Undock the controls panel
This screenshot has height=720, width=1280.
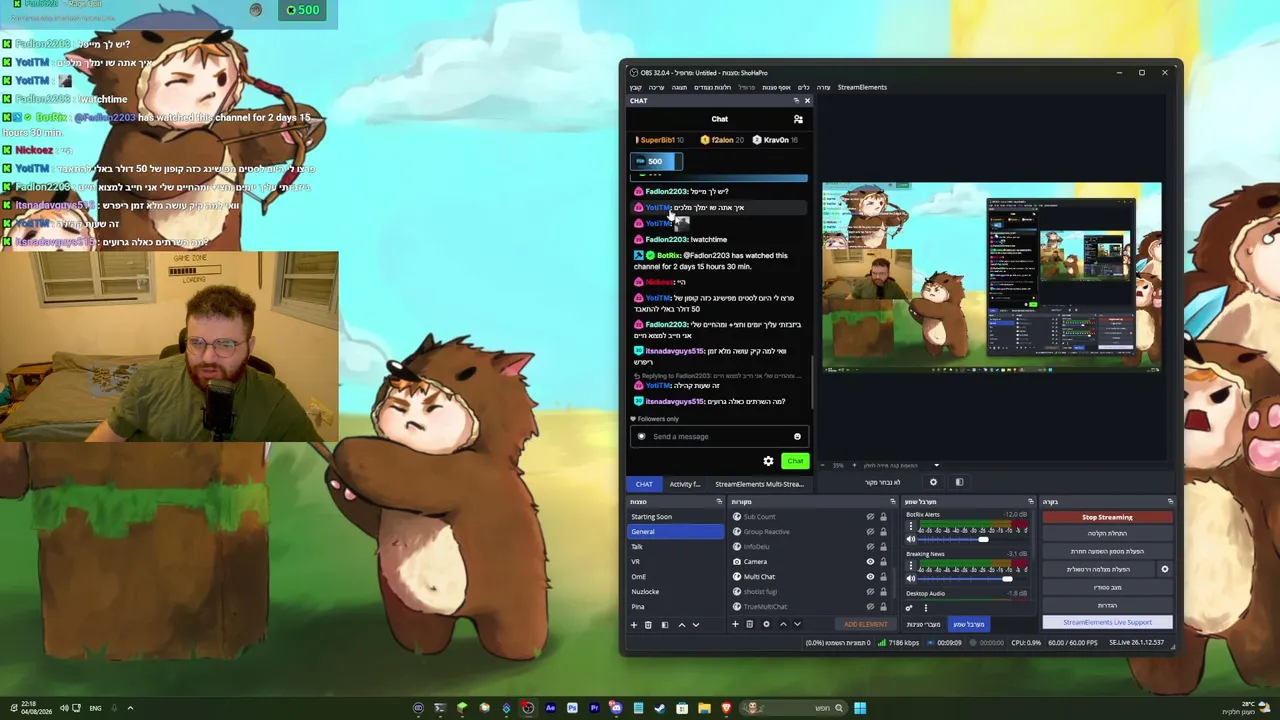click(x=1170, y=502)
